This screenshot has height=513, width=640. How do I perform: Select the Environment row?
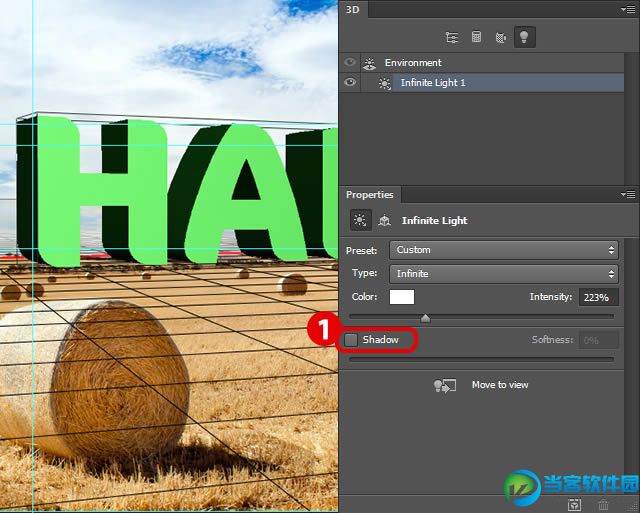click(482, 62)
